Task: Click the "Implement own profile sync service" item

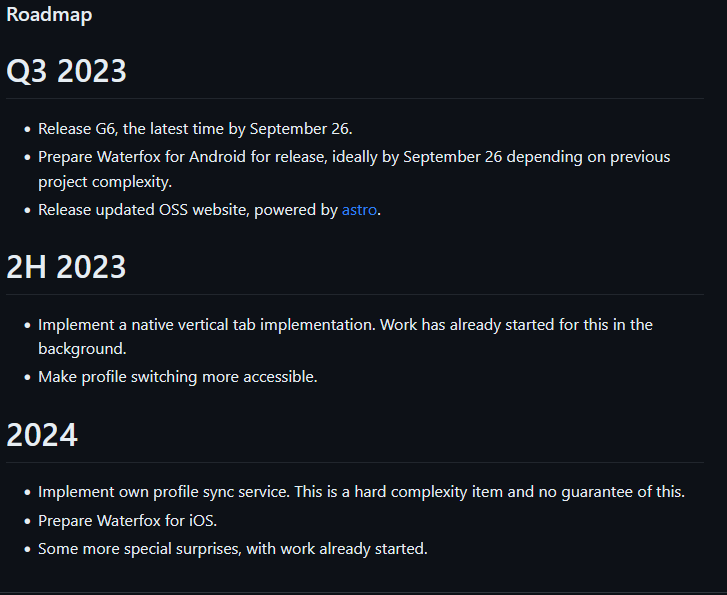Action: [x=361, y=492]
